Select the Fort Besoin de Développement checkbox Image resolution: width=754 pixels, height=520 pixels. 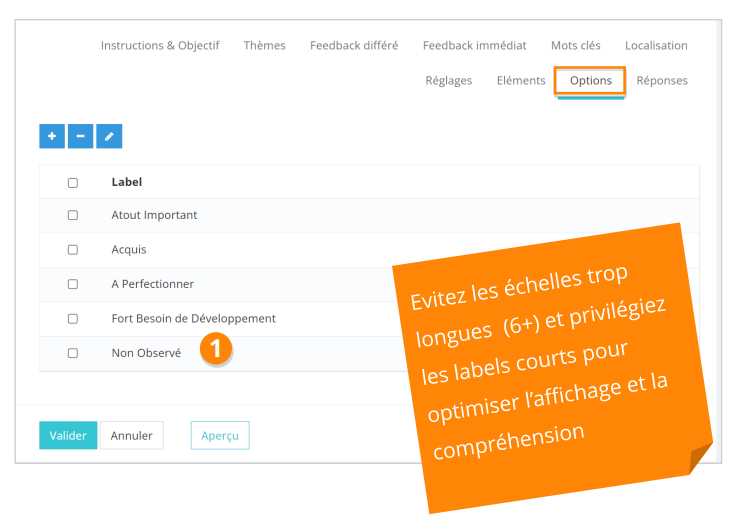[73, 319]
